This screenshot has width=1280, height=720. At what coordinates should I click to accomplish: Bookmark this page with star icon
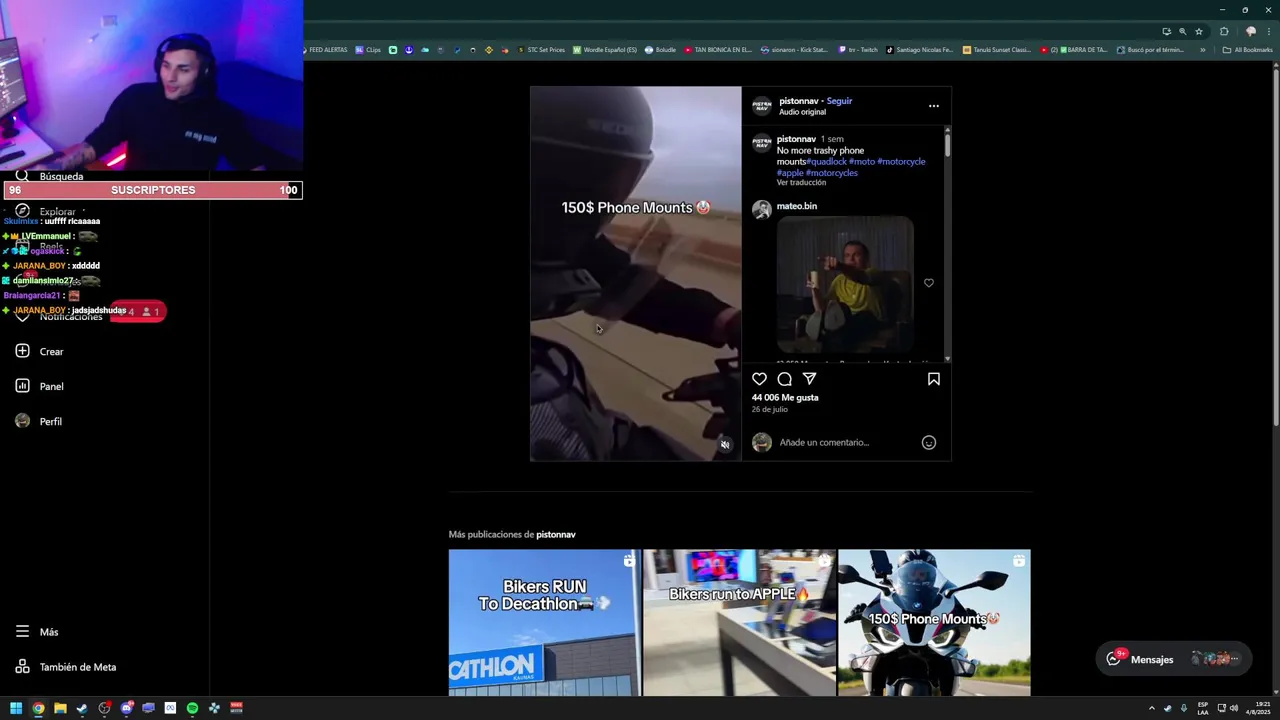1199,31
